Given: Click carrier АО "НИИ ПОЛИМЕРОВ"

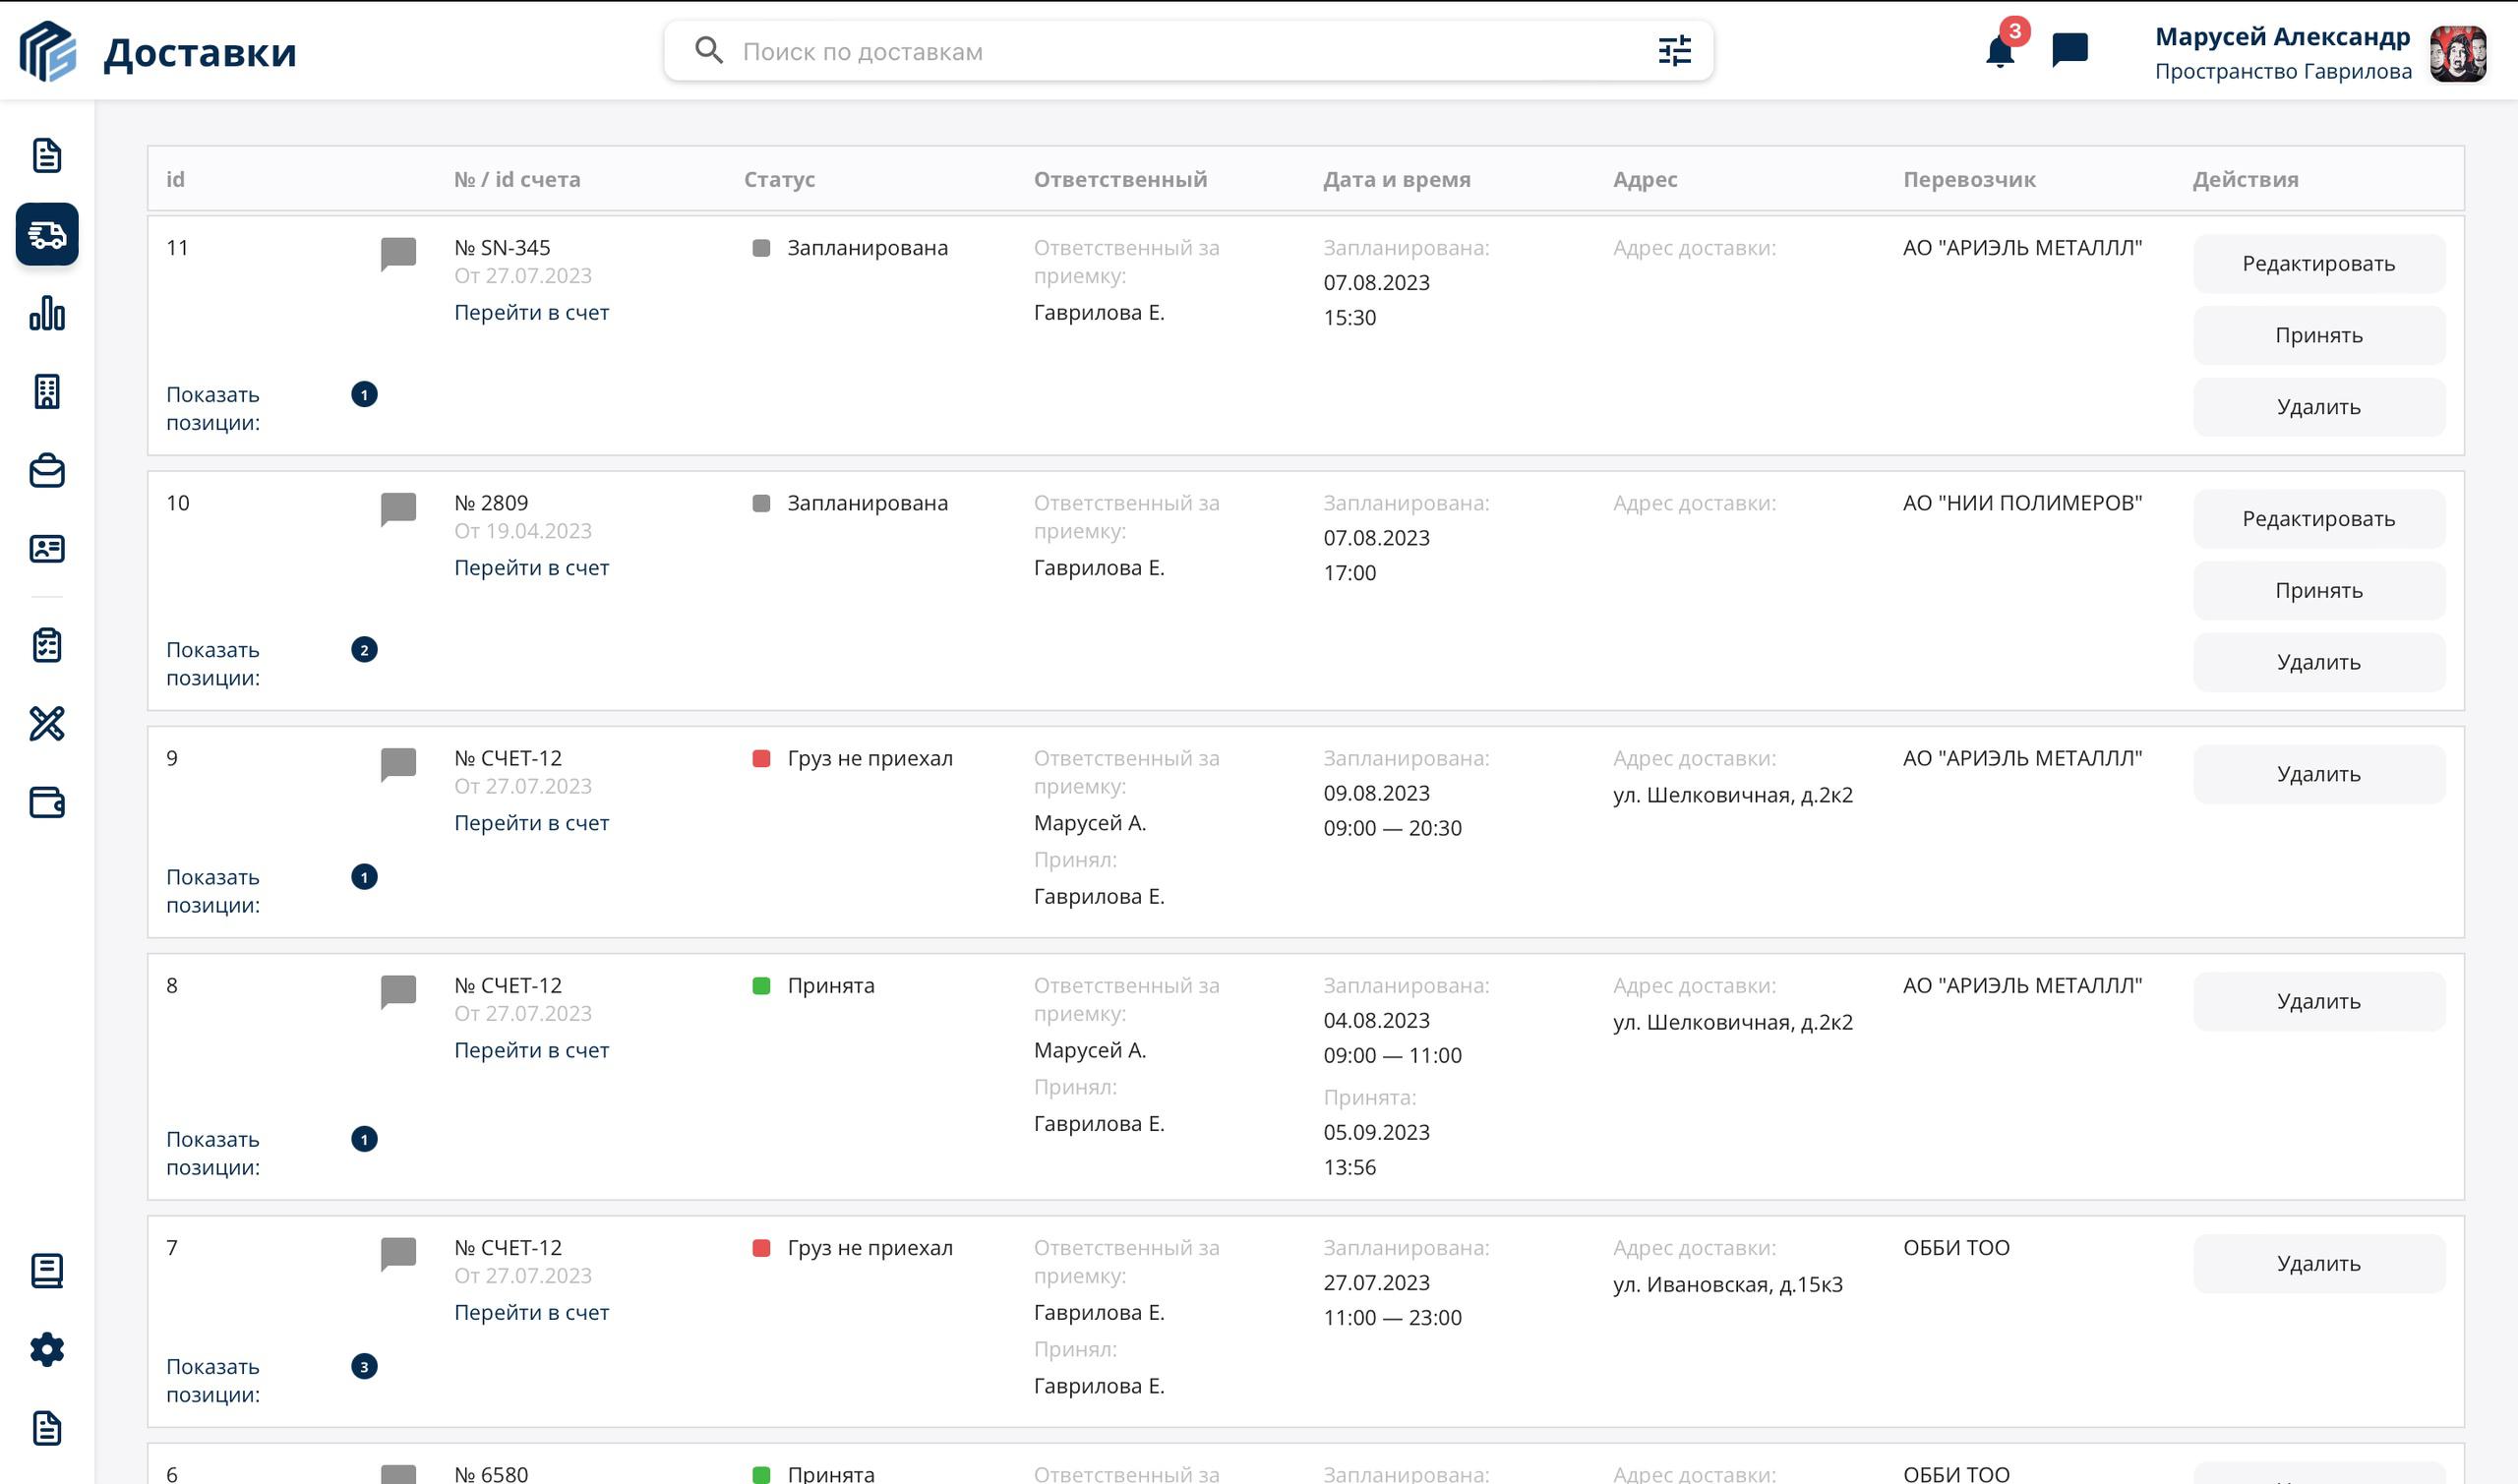Looking at the screenshot, I should [x=2022, y=503].
